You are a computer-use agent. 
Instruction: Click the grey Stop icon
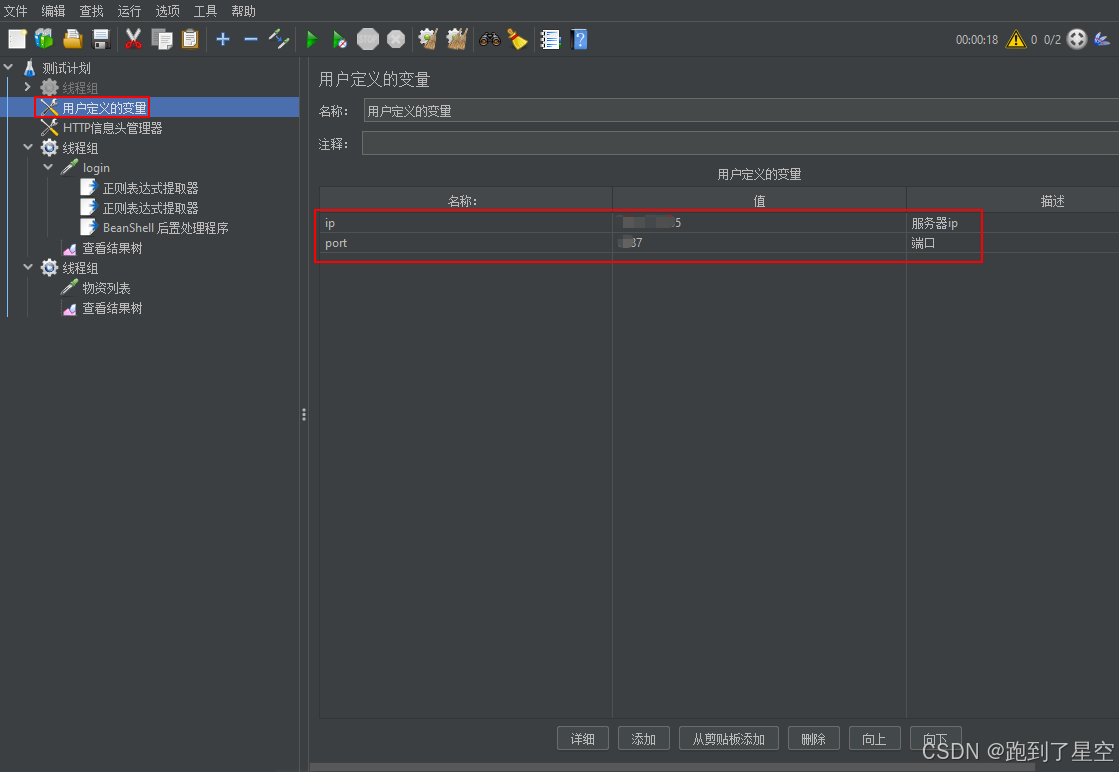pyautogui.click(x=368, y=39)
